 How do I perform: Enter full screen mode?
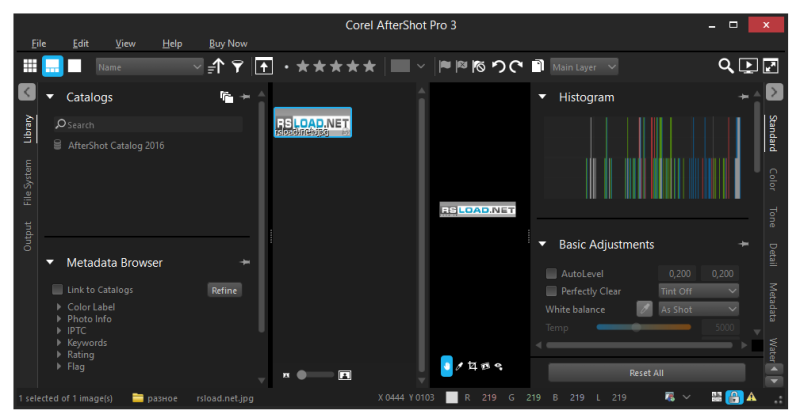click(770, 66)
